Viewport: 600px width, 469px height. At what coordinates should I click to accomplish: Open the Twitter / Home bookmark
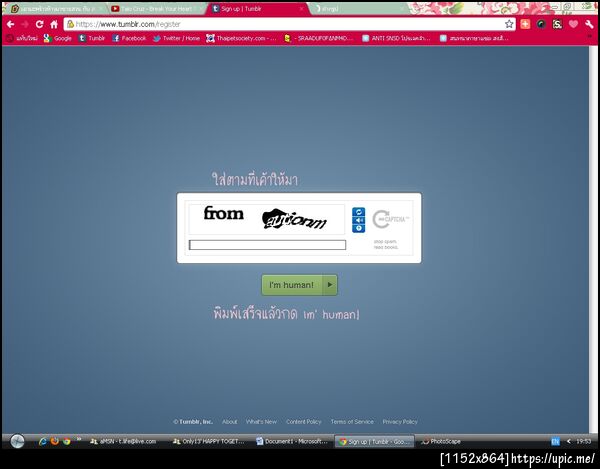point(176,38)
